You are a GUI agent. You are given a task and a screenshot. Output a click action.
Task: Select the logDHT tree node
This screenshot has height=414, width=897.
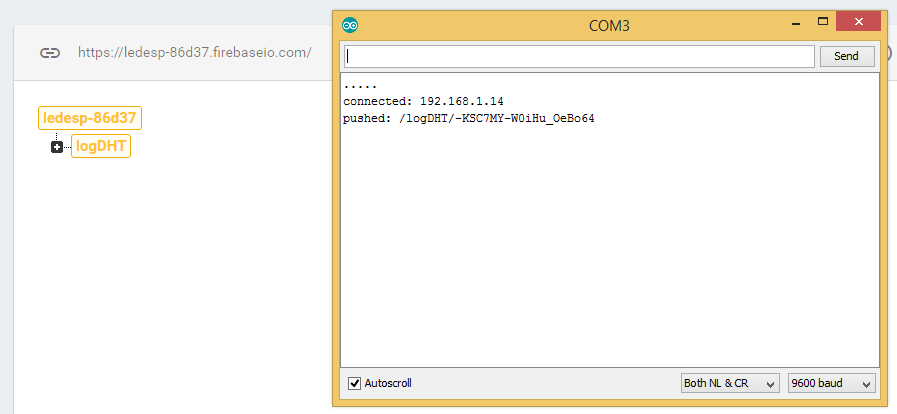(x=101, y=146)
